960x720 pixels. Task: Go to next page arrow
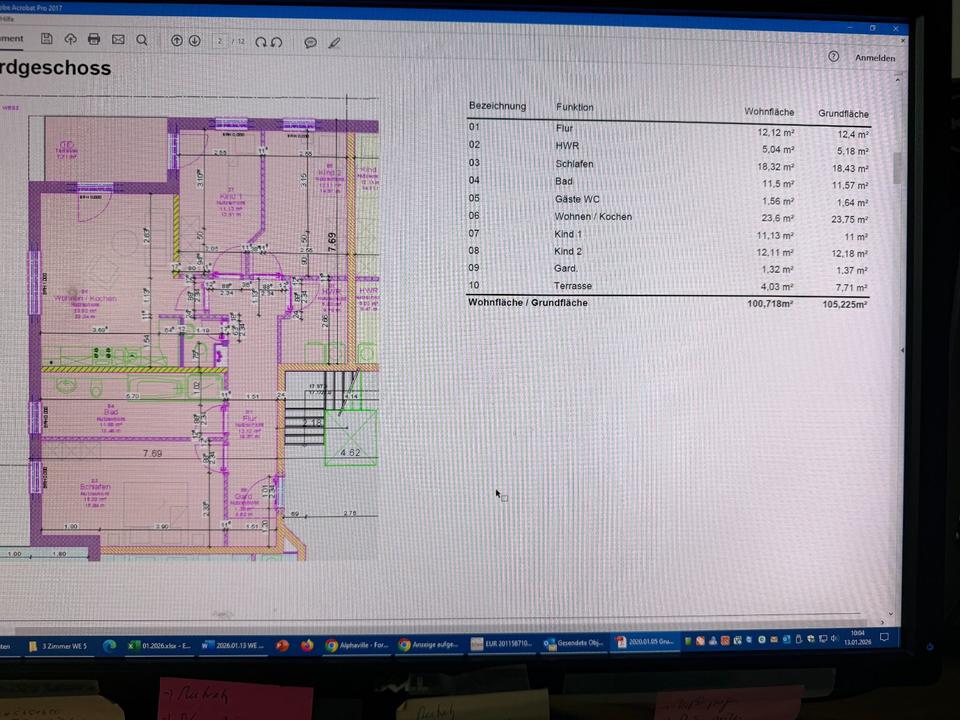pyautogui.click(x=195, y=41)
